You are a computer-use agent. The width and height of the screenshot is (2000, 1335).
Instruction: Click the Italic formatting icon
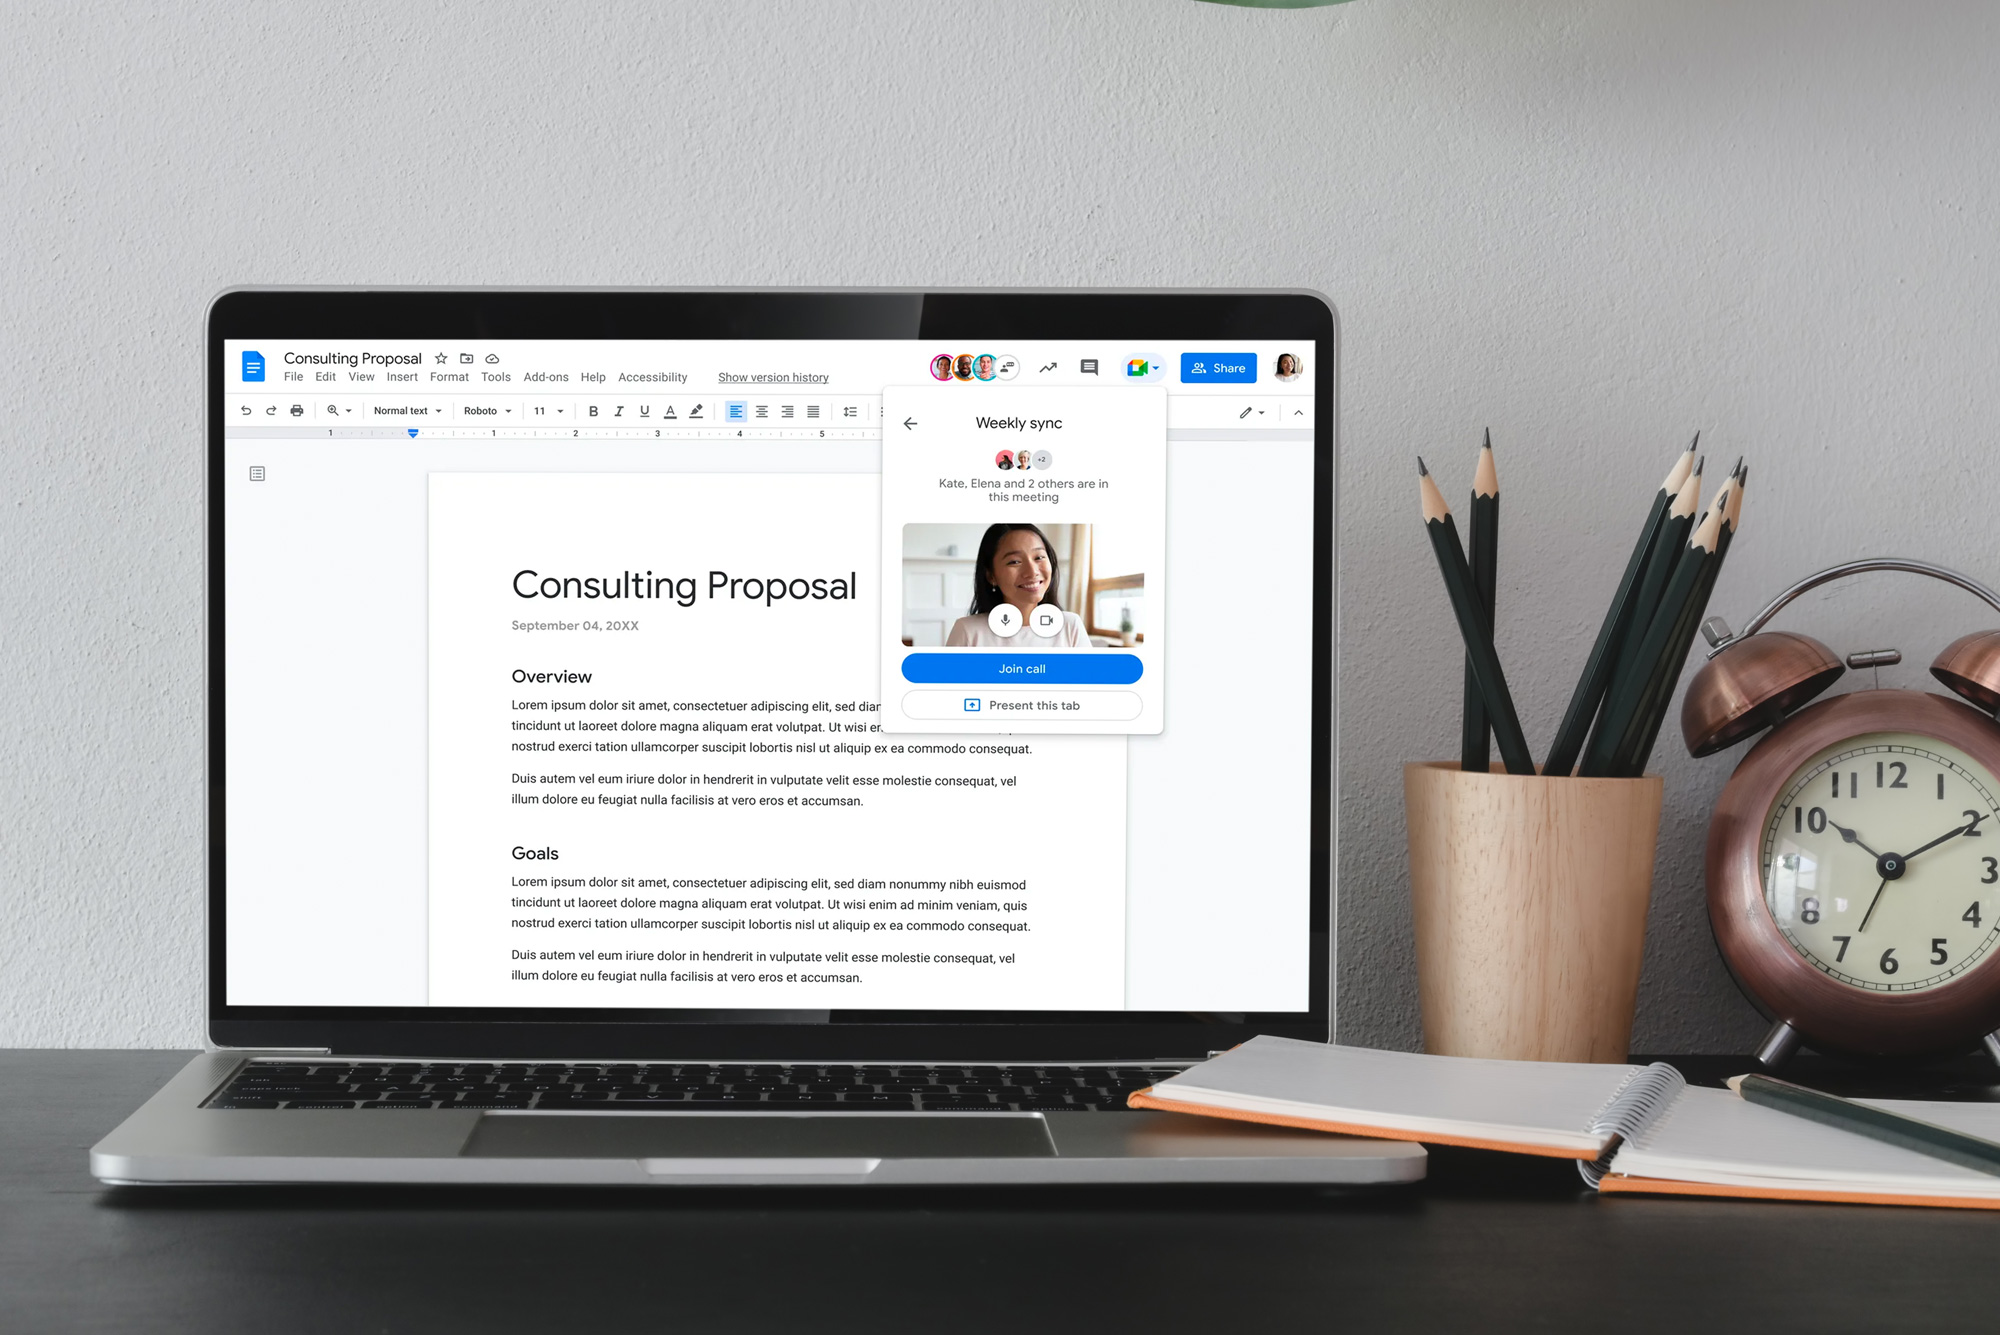click(617, 410)
